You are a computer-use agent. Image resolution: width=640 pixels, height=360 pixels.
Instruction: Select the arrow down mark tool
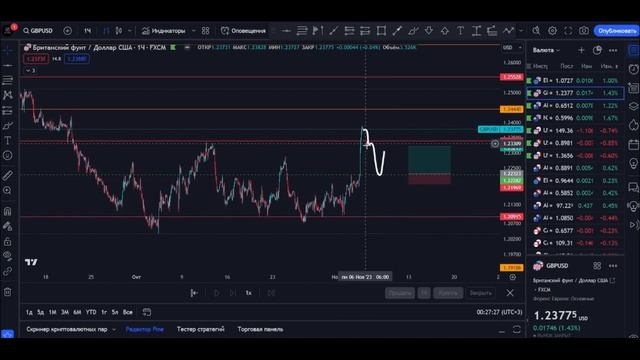(x=429, y=31)
